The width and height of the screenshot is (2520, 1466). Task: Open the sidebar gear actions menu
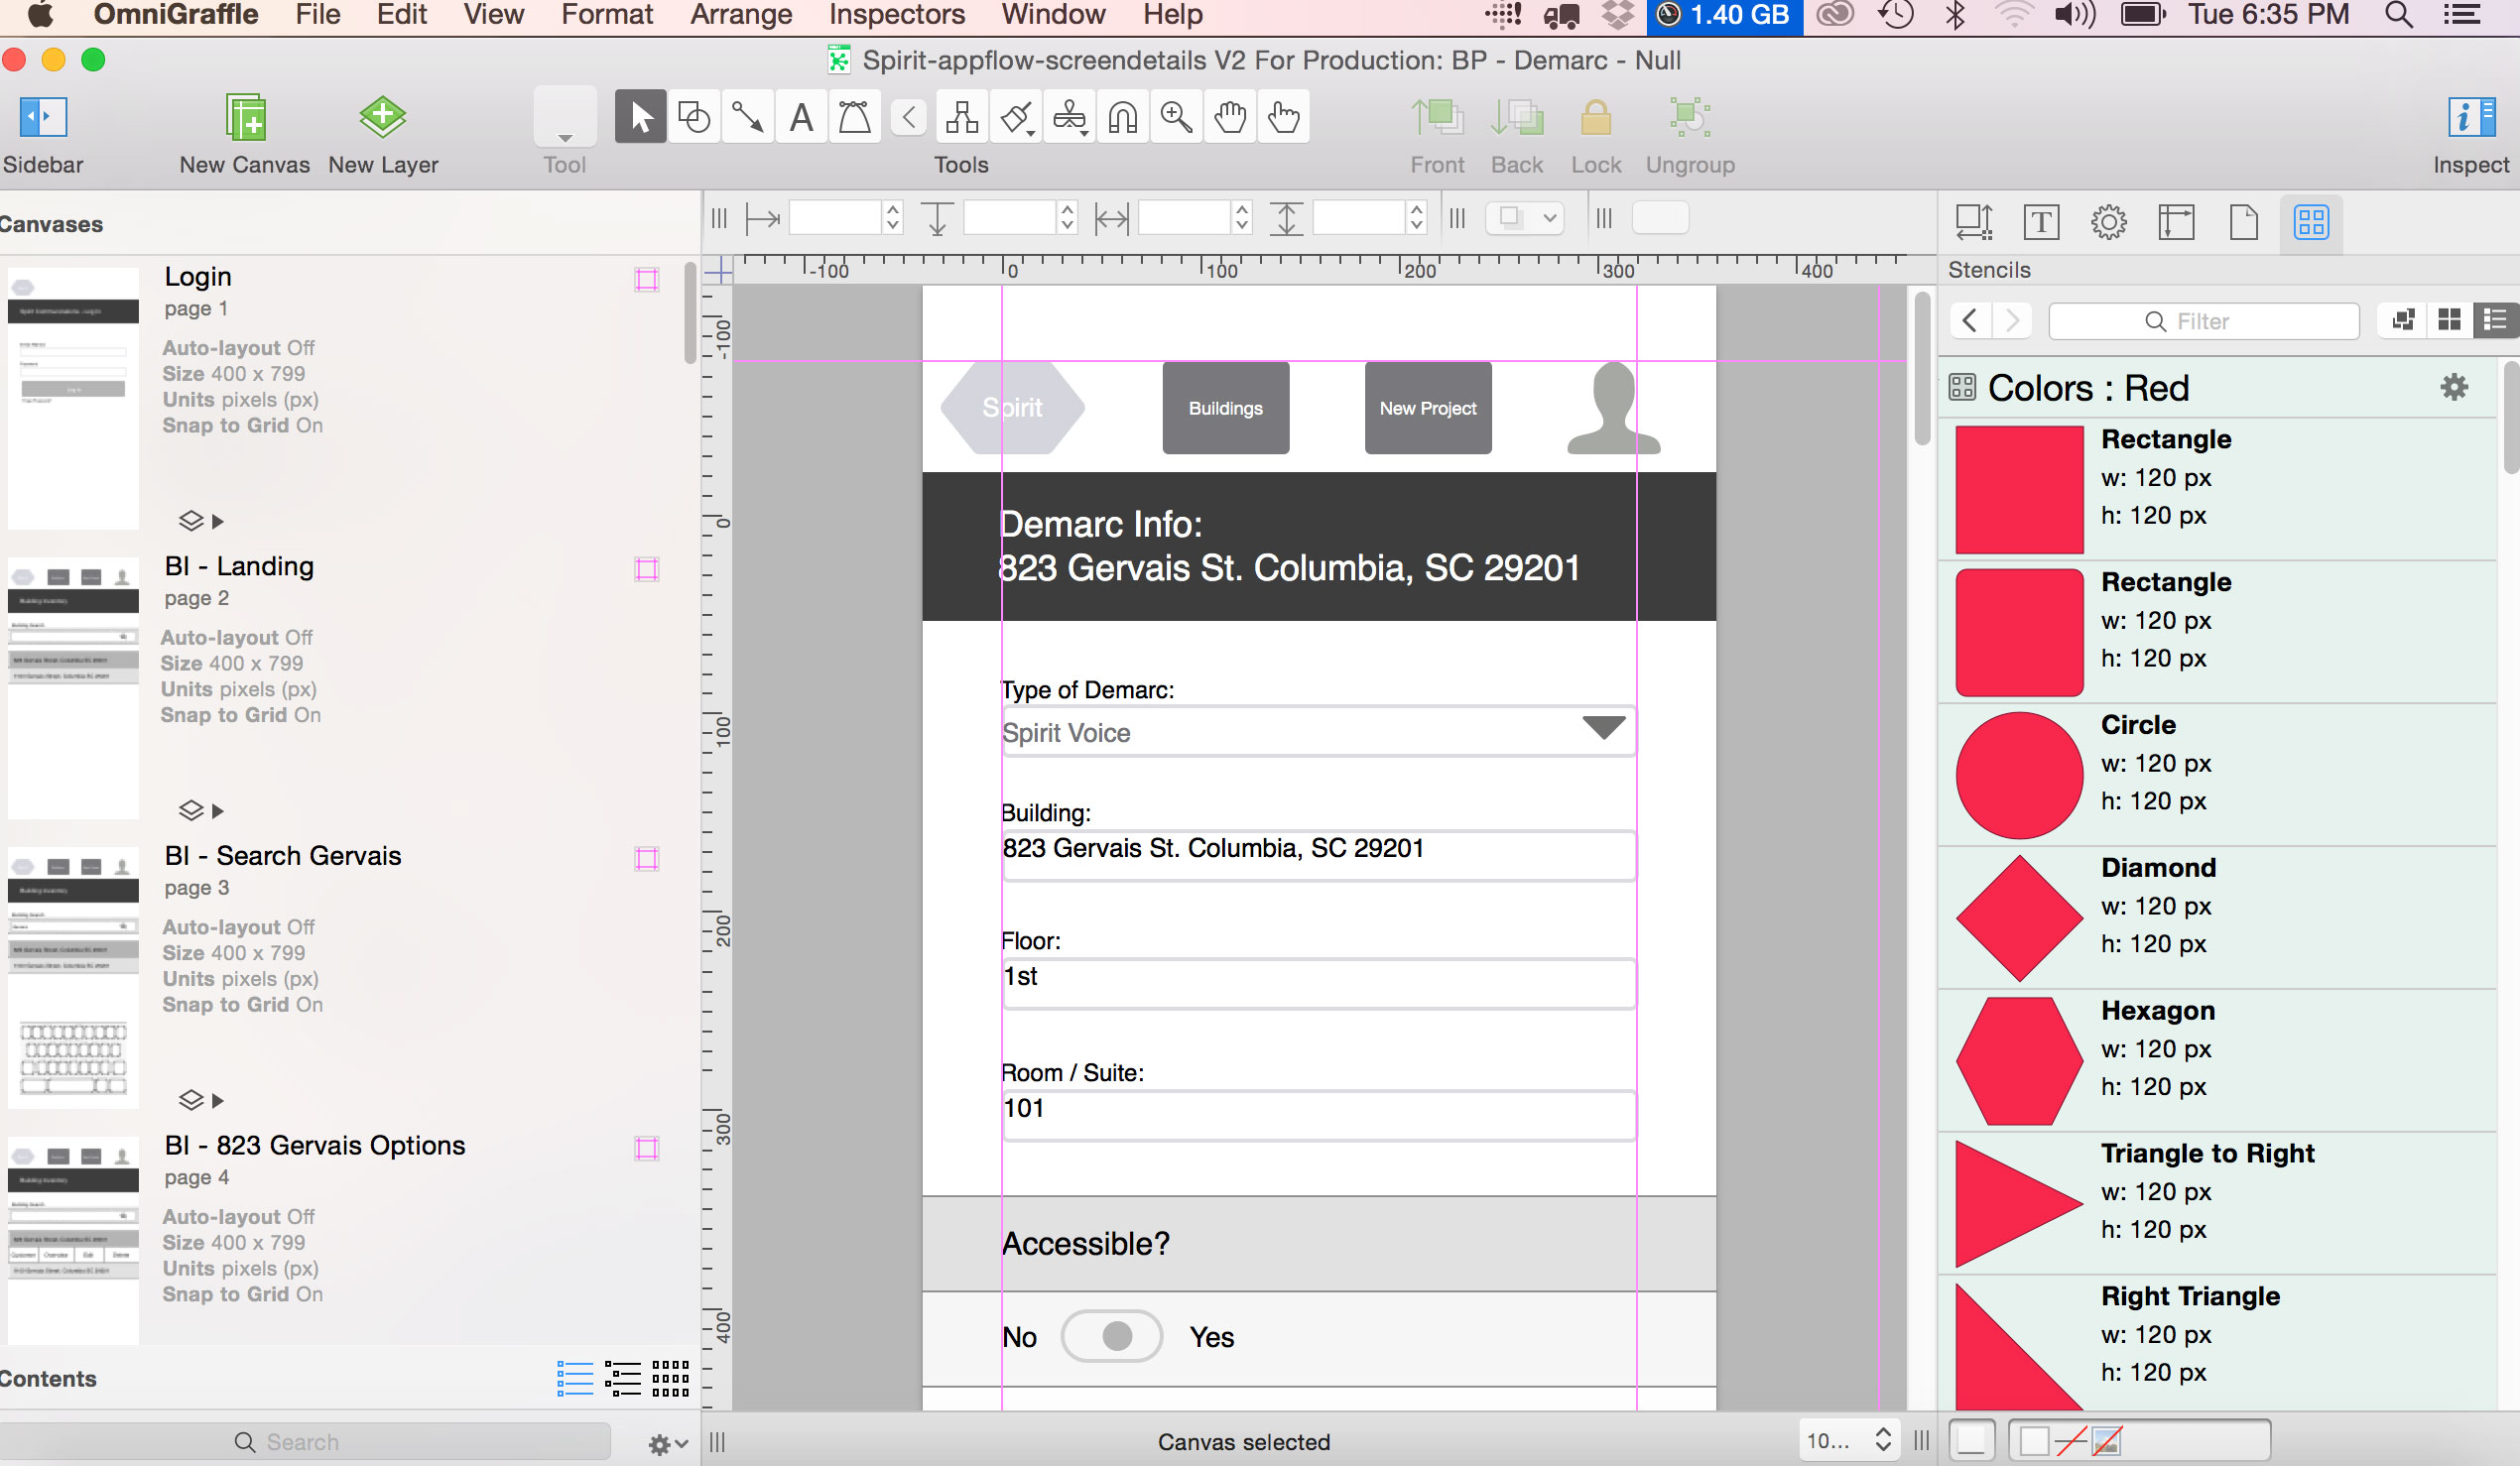[x=667, y=1444]
